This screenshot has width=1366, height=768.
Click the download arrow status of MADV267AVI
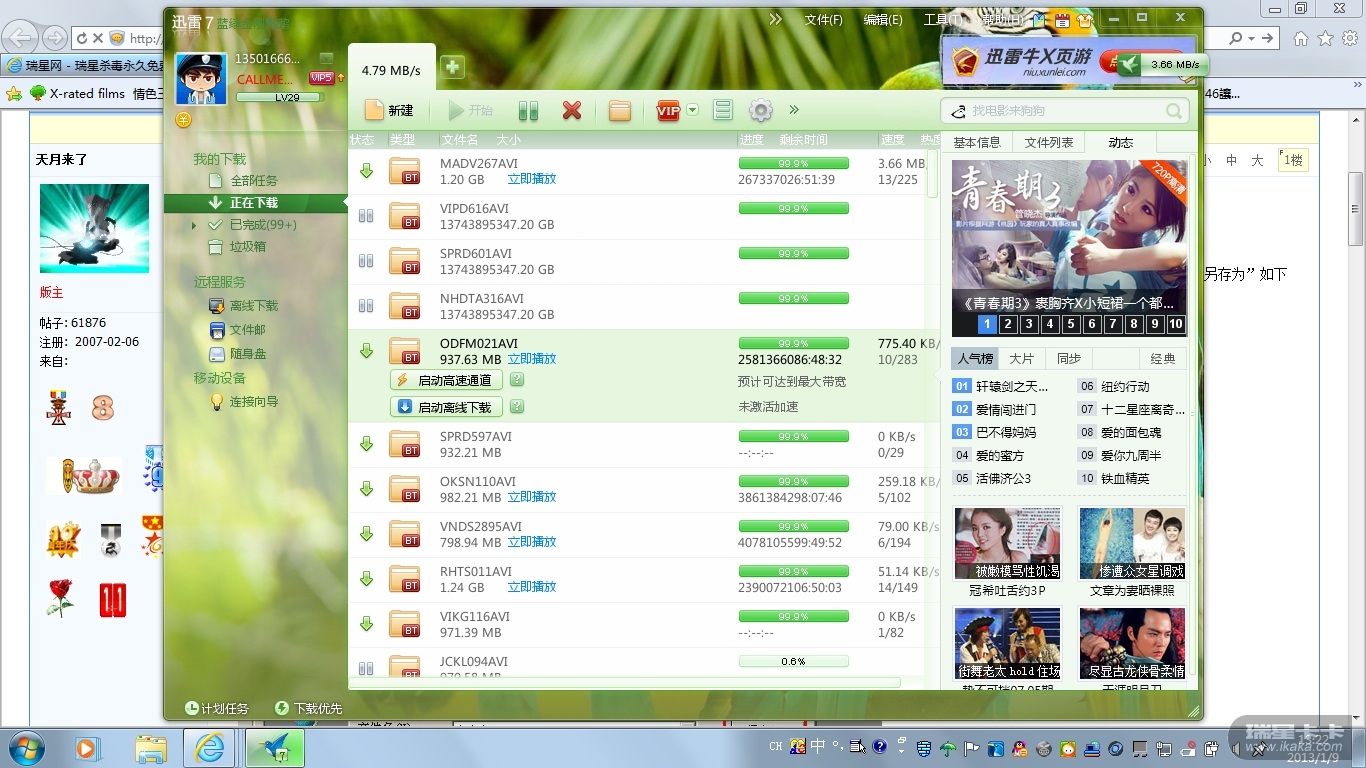(366, 171)
